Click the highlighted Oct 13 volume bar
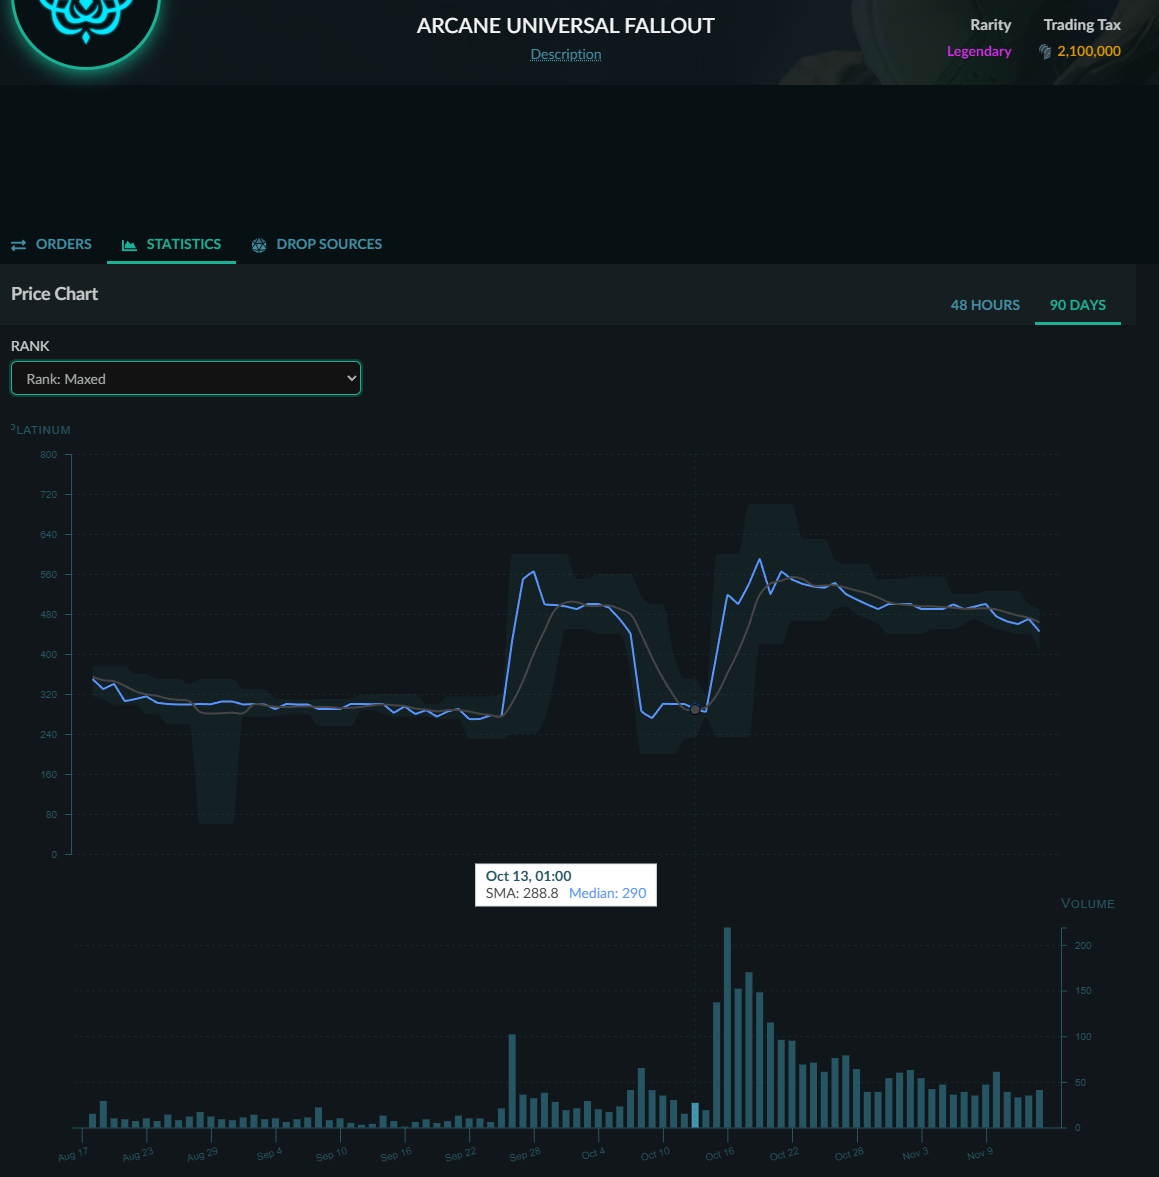 [x=695, y=1115]
